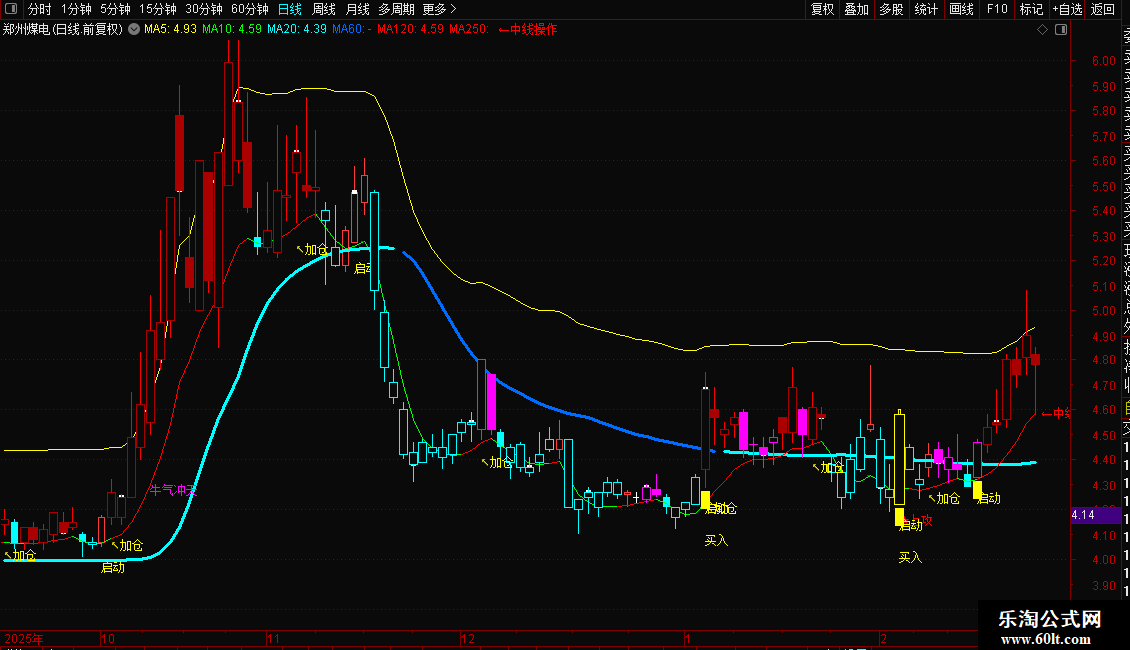Click the 4.00 price axis label
The width and height of the screenshot is (1130, 650).
pyautogui.click(x=1103, y=560)
